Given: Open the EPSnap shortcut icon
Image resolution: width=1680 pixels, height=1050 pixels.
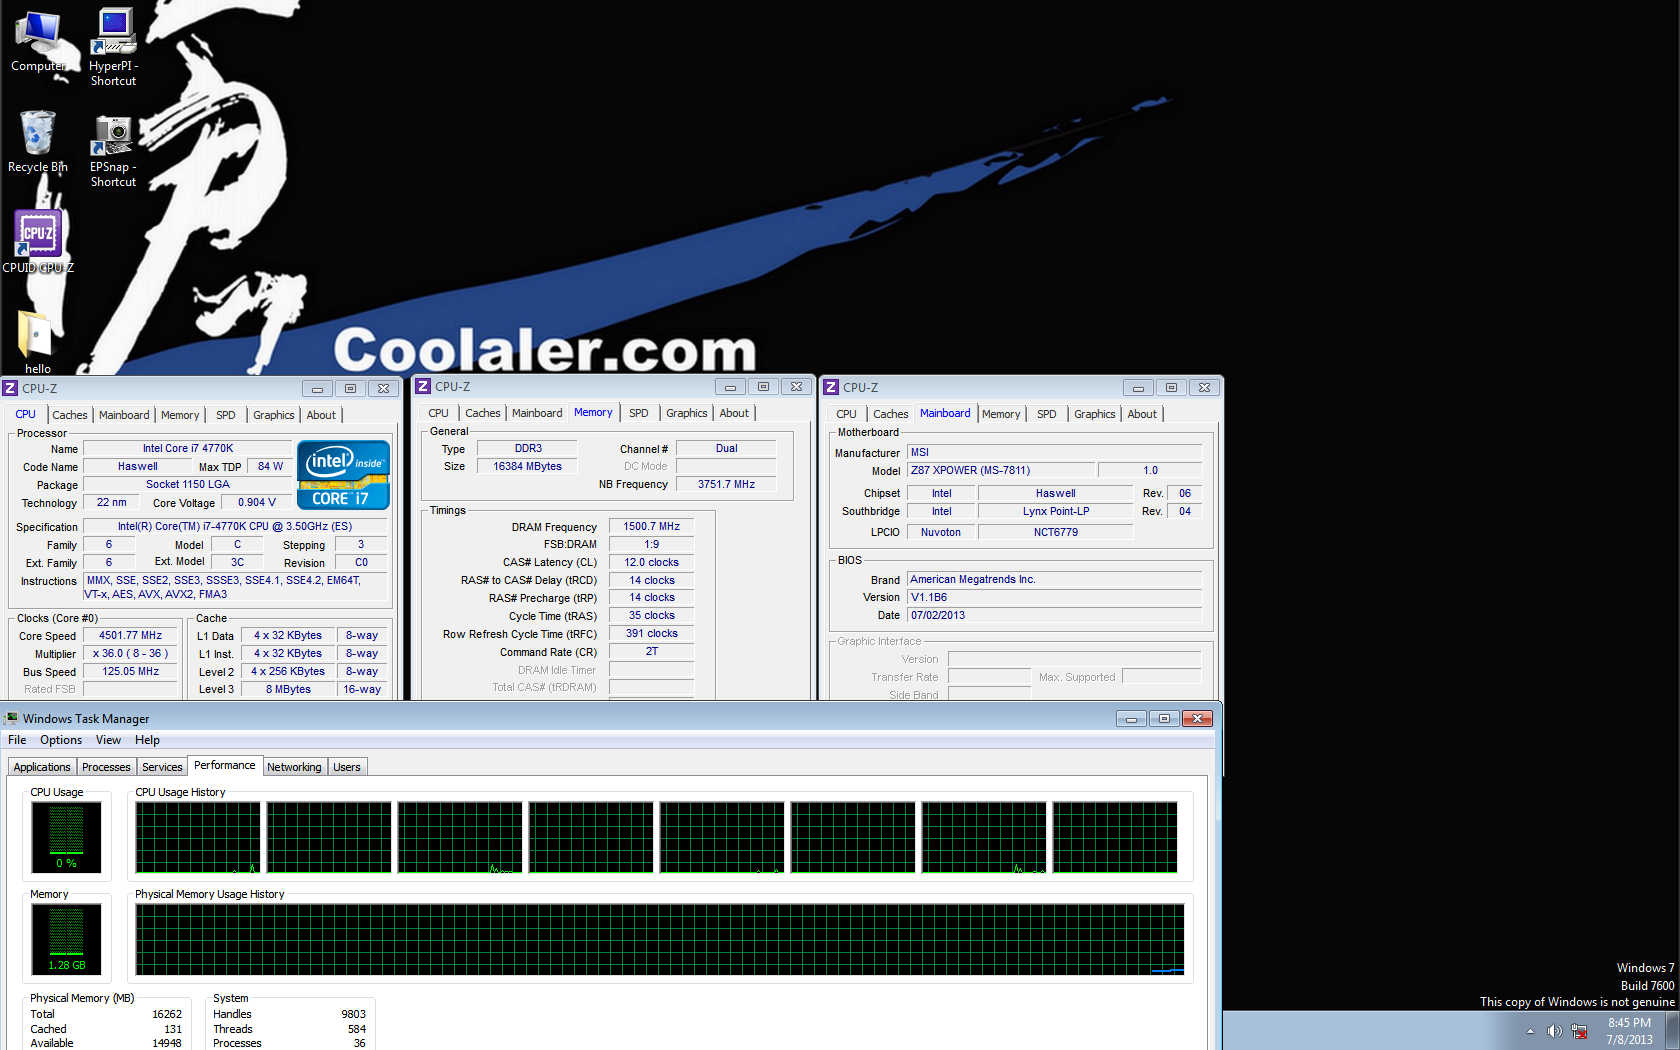Looking at the screenshot, I should point(113,150).
